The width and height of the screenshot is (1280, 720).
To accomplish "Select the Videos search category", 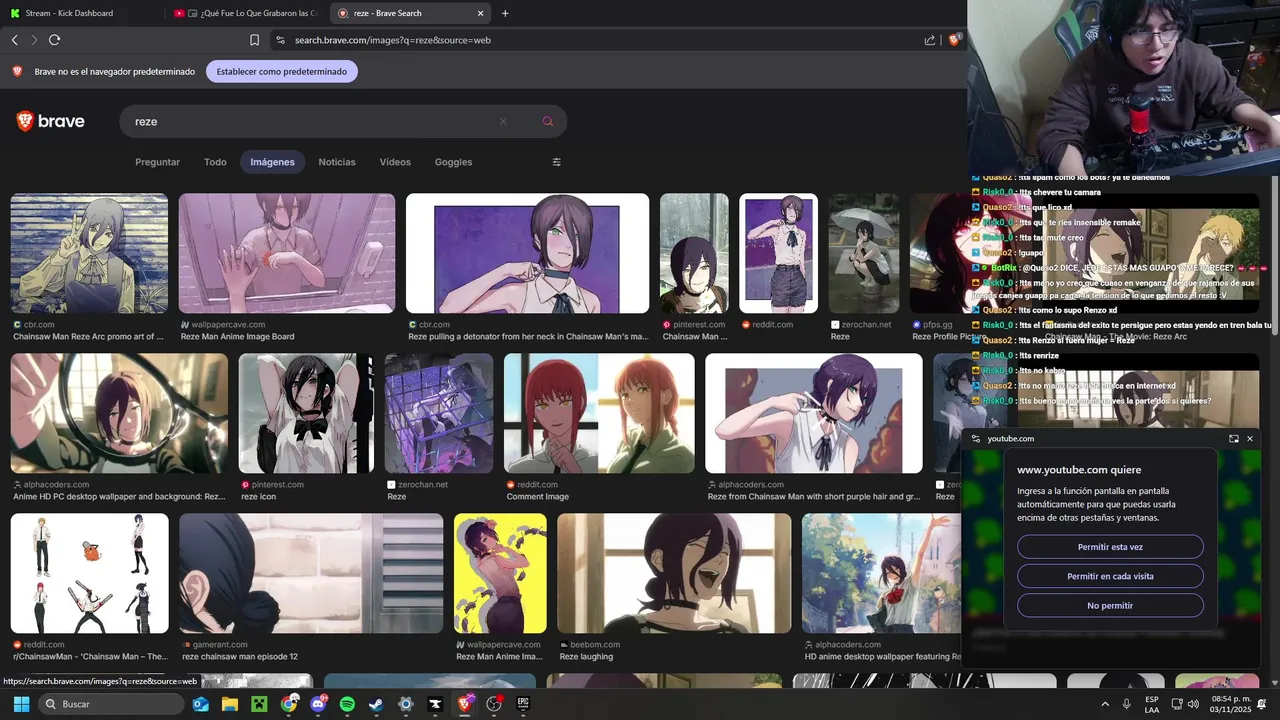I will (x=395, y=162).
